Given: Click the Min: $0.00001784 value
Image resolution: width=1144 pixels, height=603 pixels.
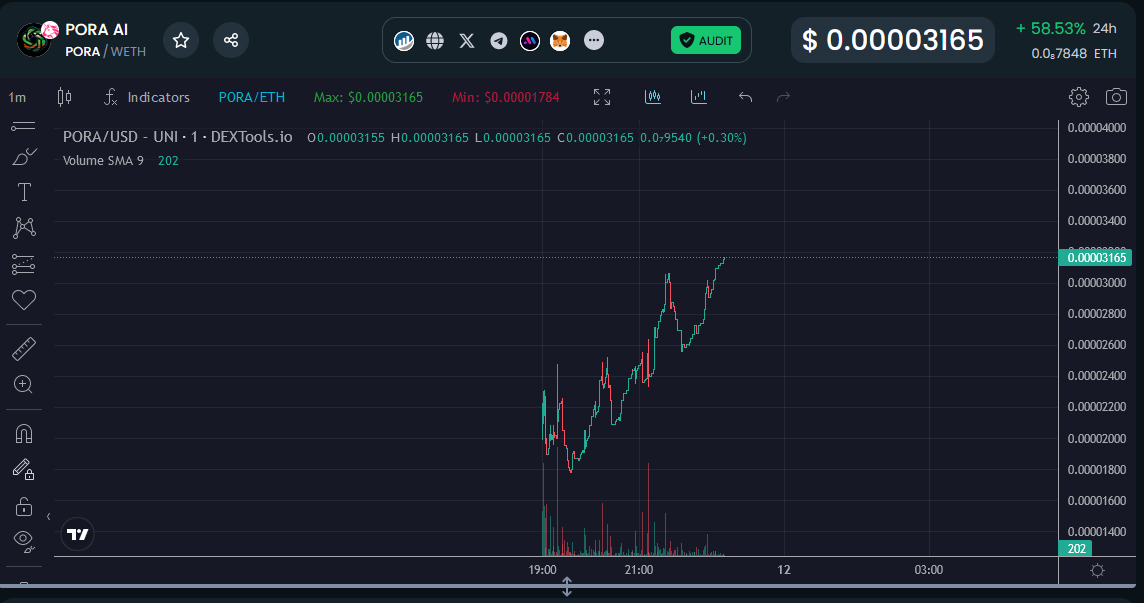Looking at the screenshot, I should click(506, 97).
